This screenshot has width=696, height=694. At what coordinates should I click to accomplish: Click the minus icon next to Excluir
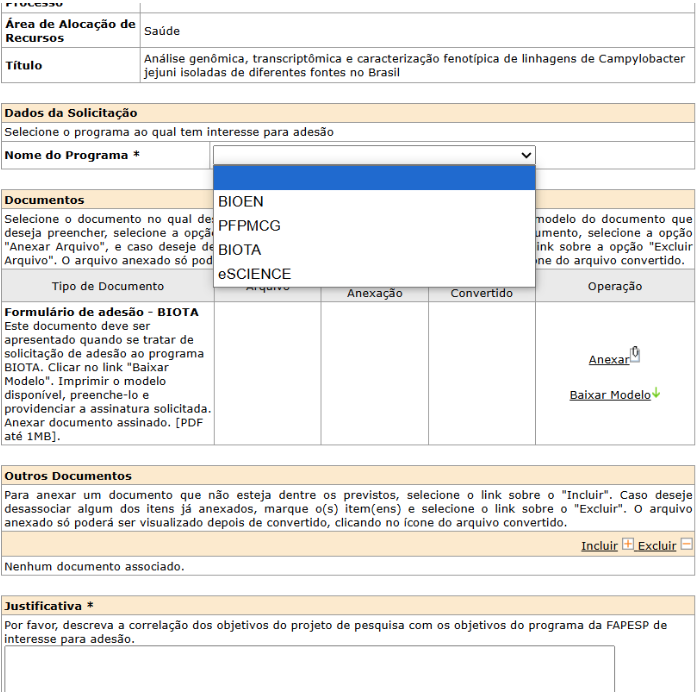(x=686, y=545)
